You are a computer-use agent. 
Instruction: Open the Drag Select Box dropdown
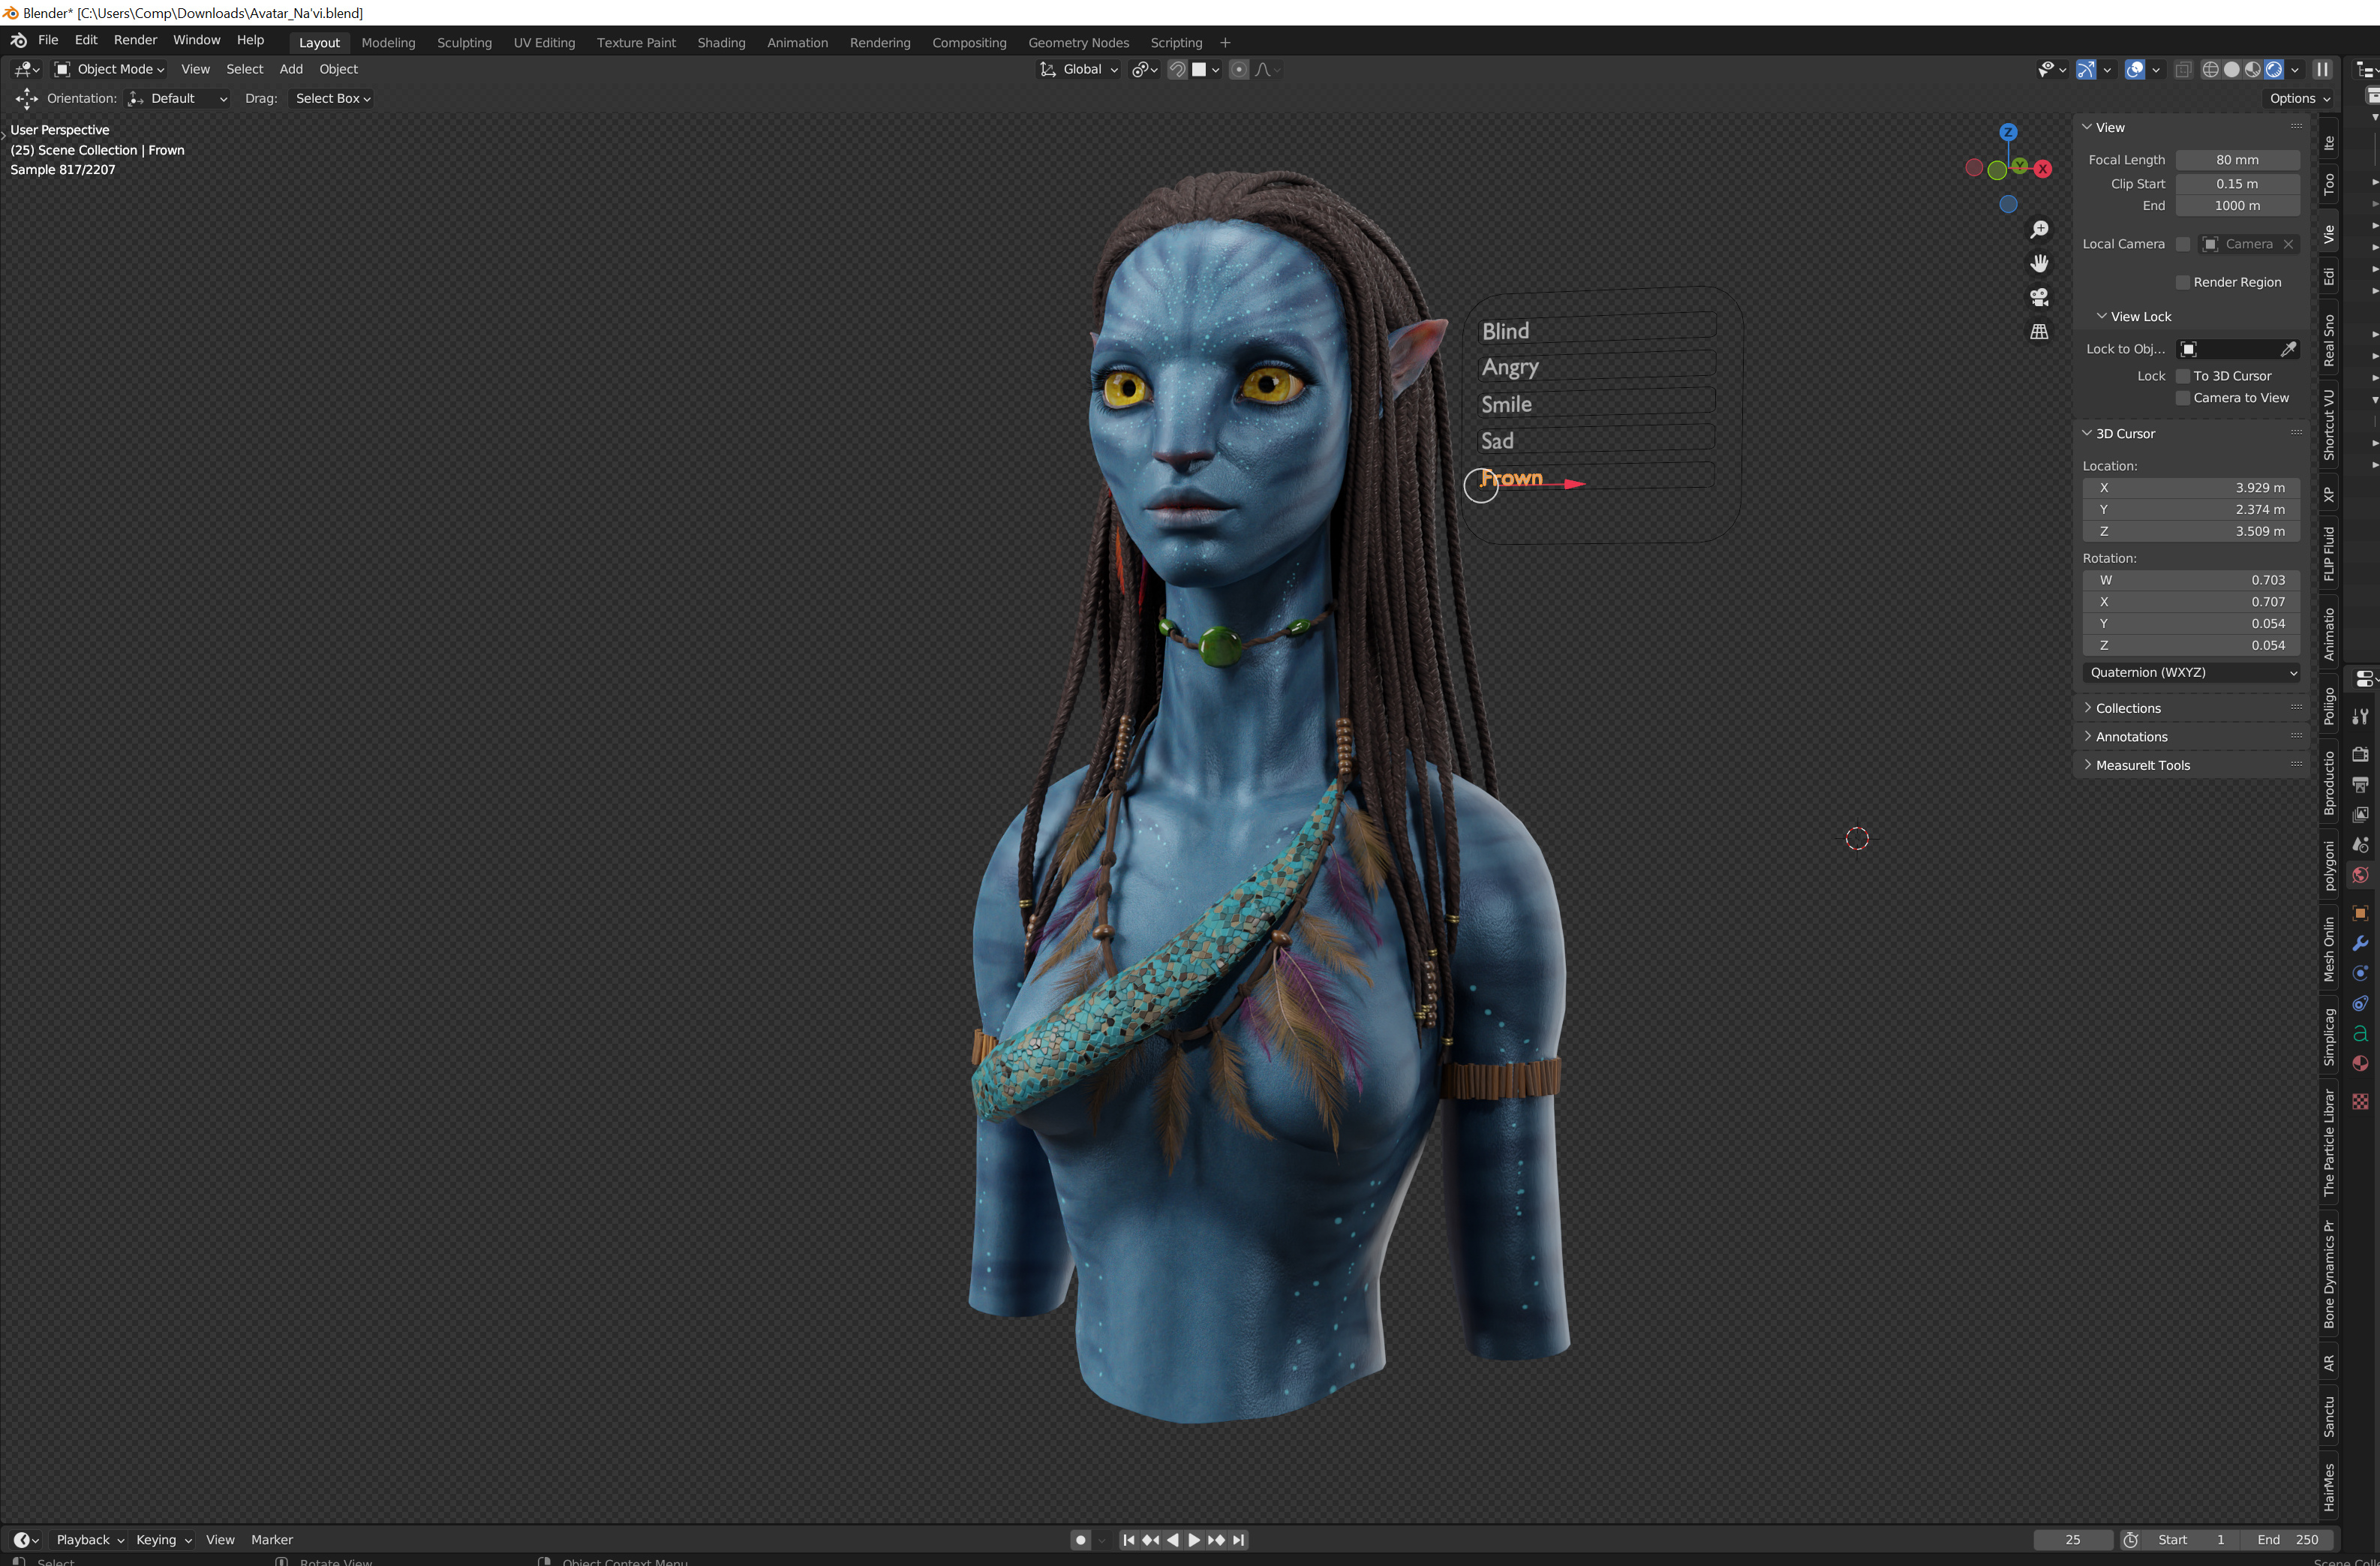click(332, 98)
